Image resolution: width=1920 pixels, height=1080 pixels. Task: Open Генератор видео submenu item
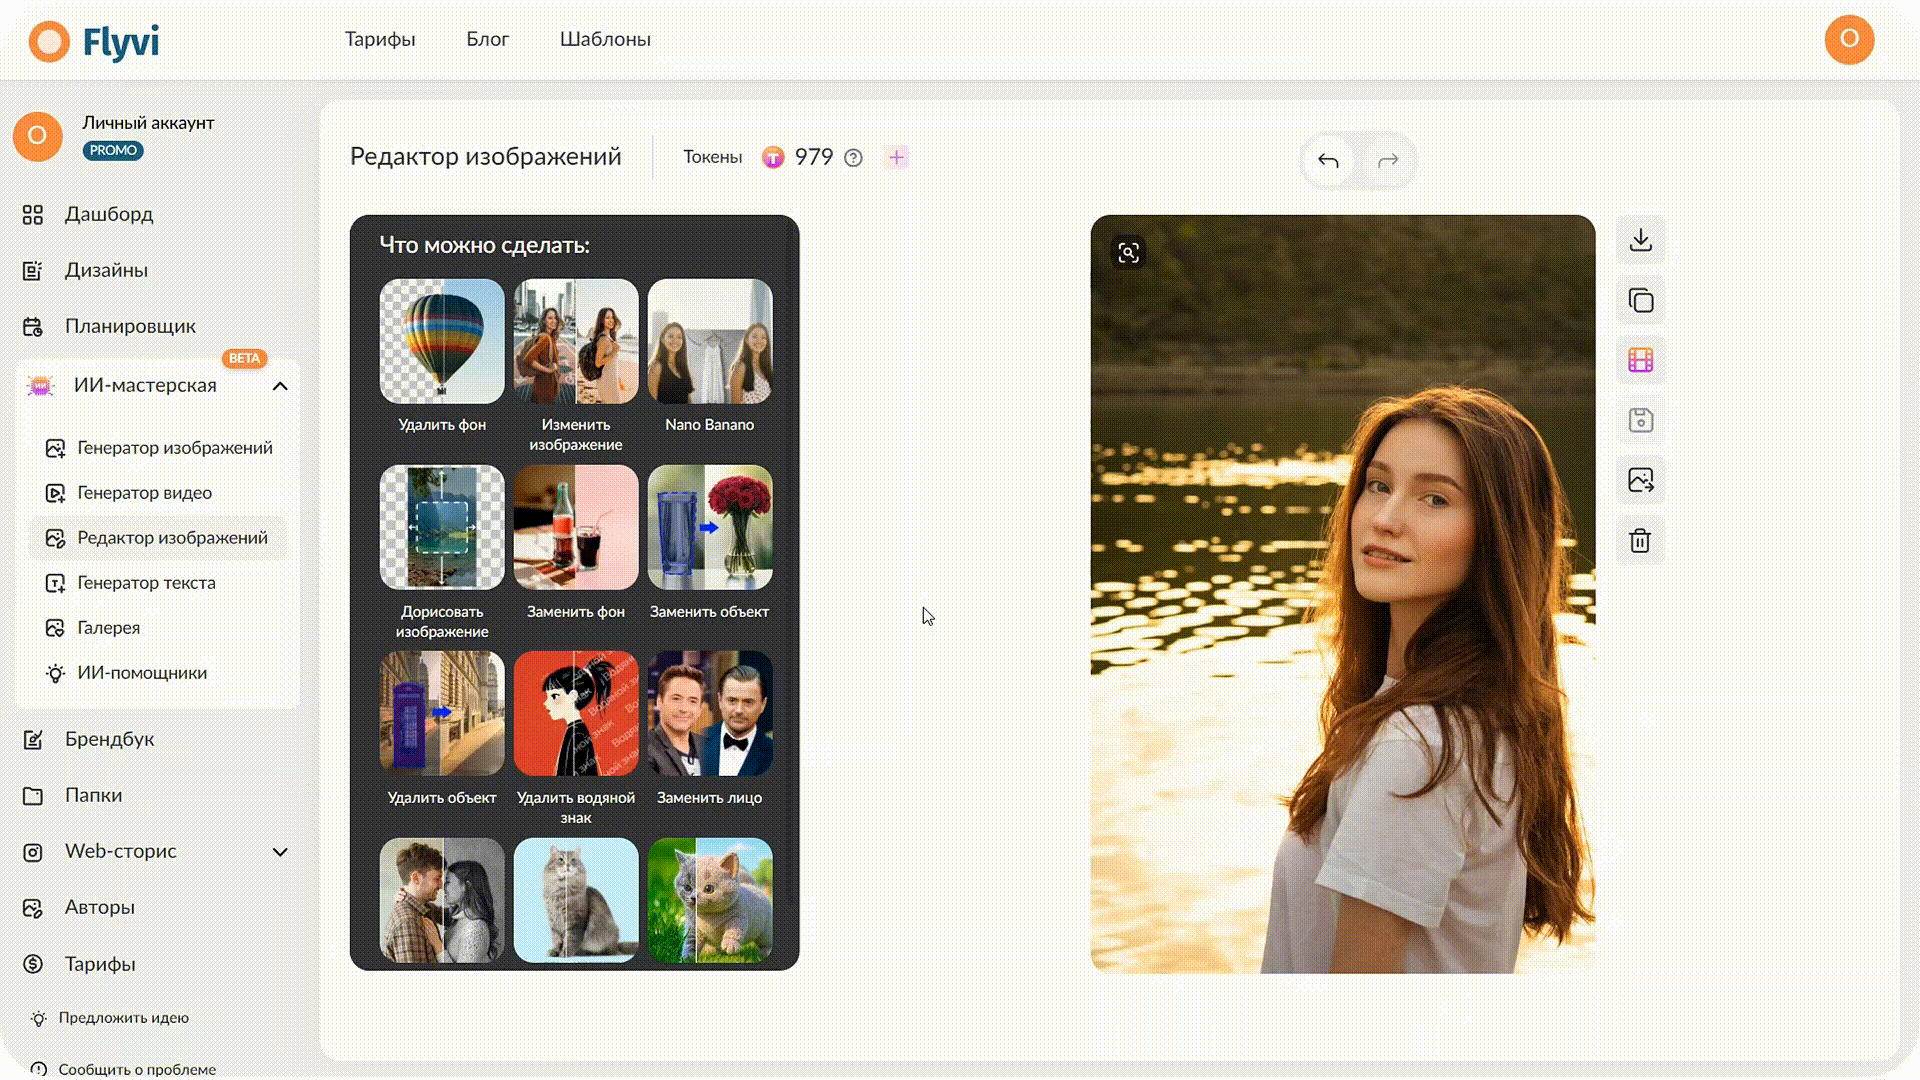(x=128, y=493)
